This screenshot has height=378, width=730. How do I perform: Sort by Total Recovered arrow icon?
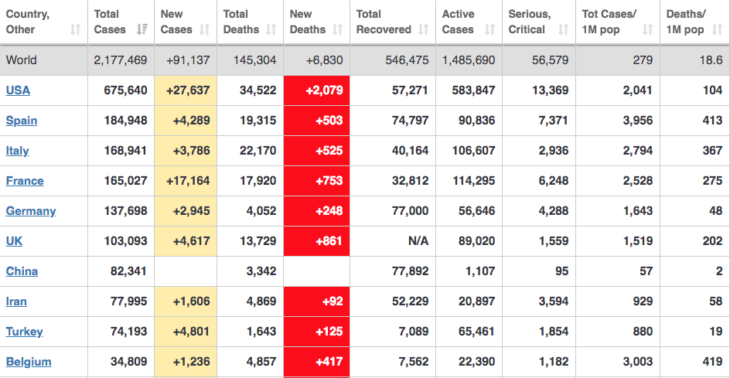pos(423,30)
